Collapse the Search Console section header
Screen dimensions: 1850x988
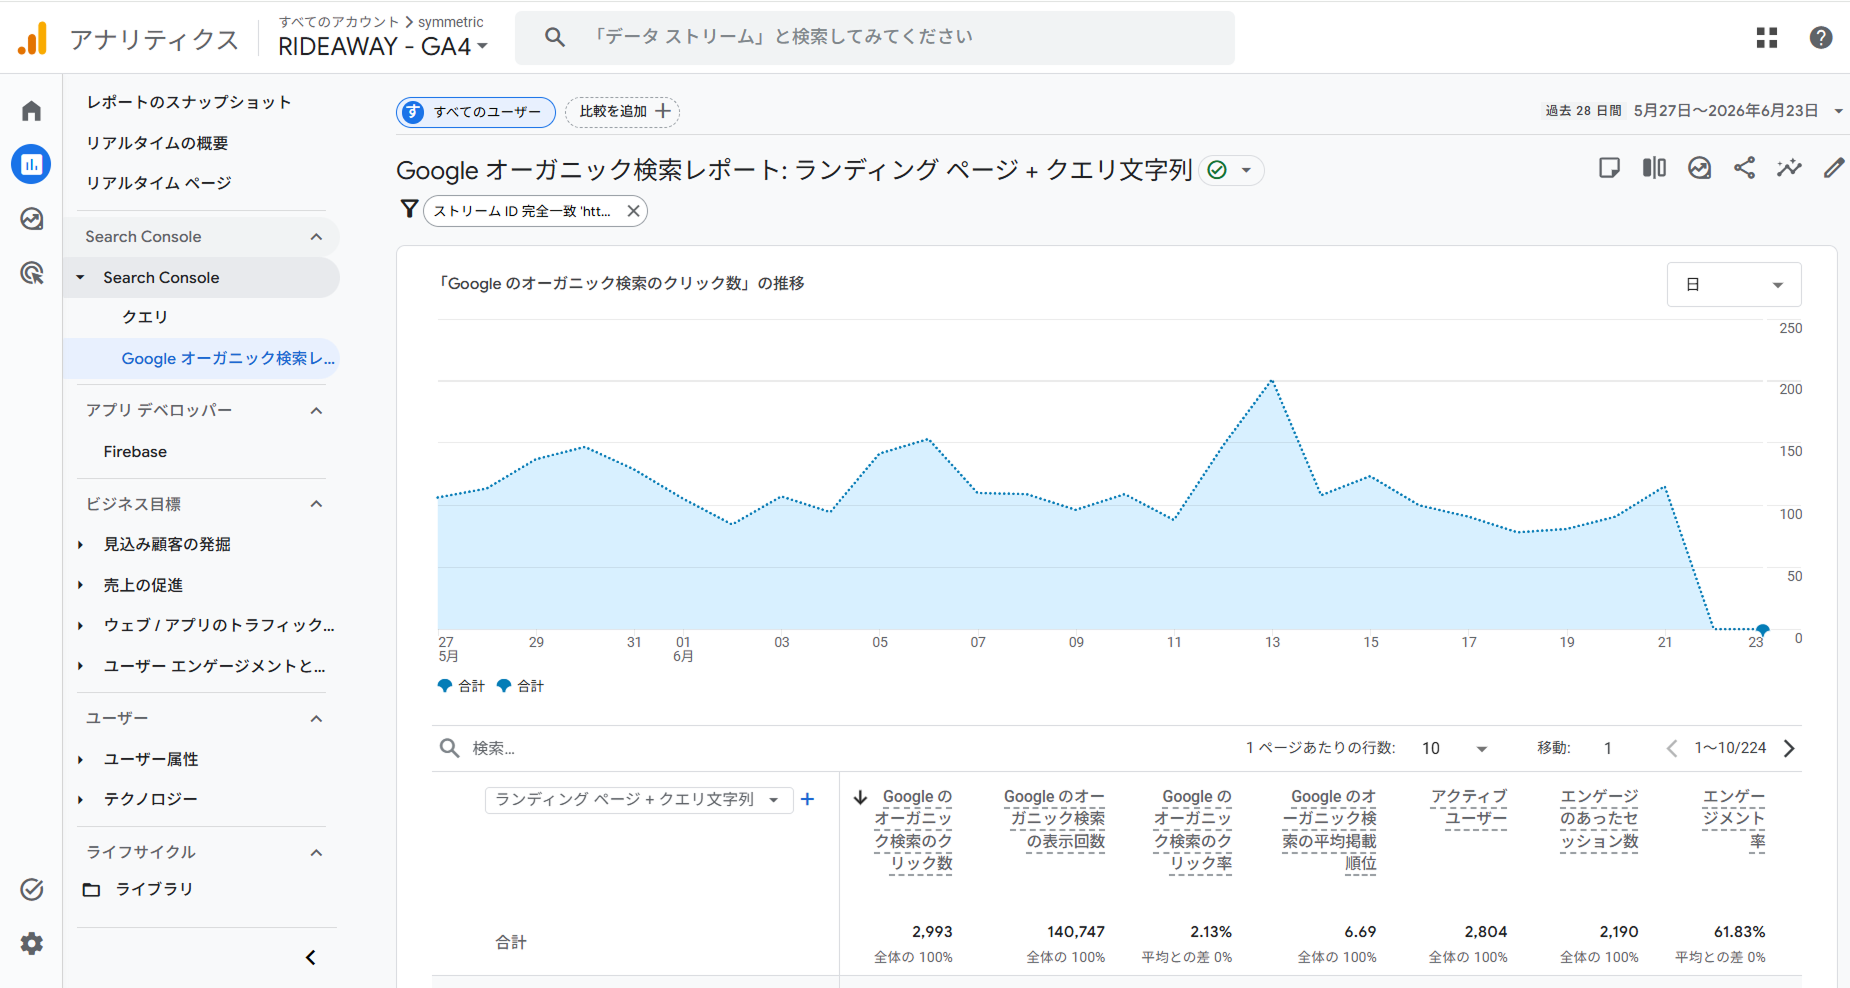(316, 237)
